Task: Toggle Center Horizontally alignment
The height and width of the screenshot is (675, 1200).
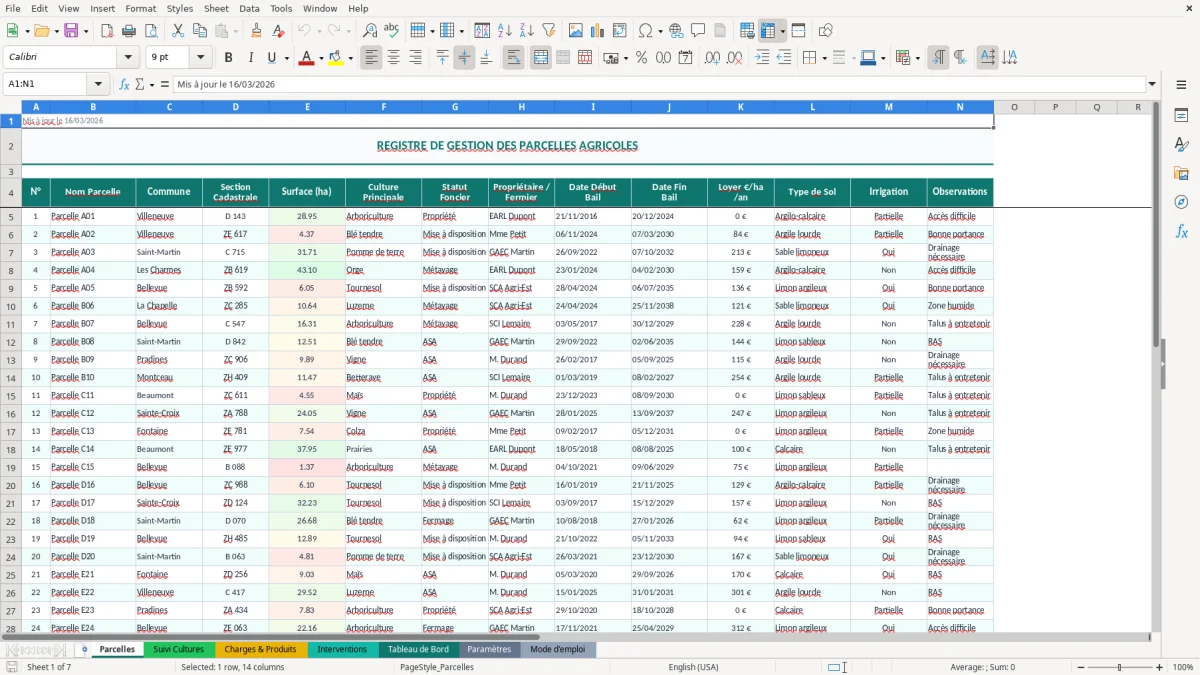Action: [393, 58]
